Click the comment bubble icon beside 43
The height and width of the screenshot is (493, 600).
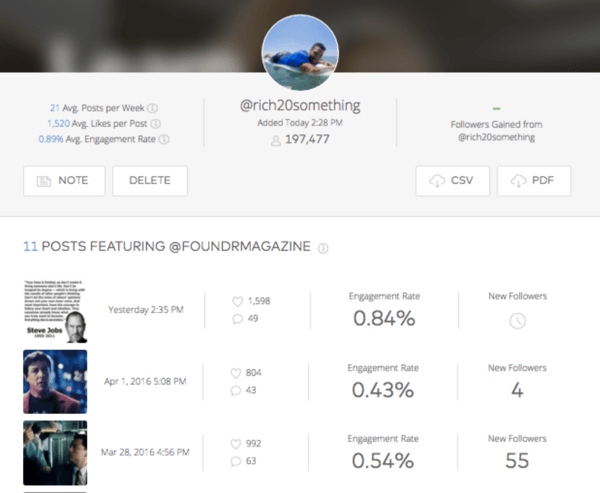[x=236, y=390]
